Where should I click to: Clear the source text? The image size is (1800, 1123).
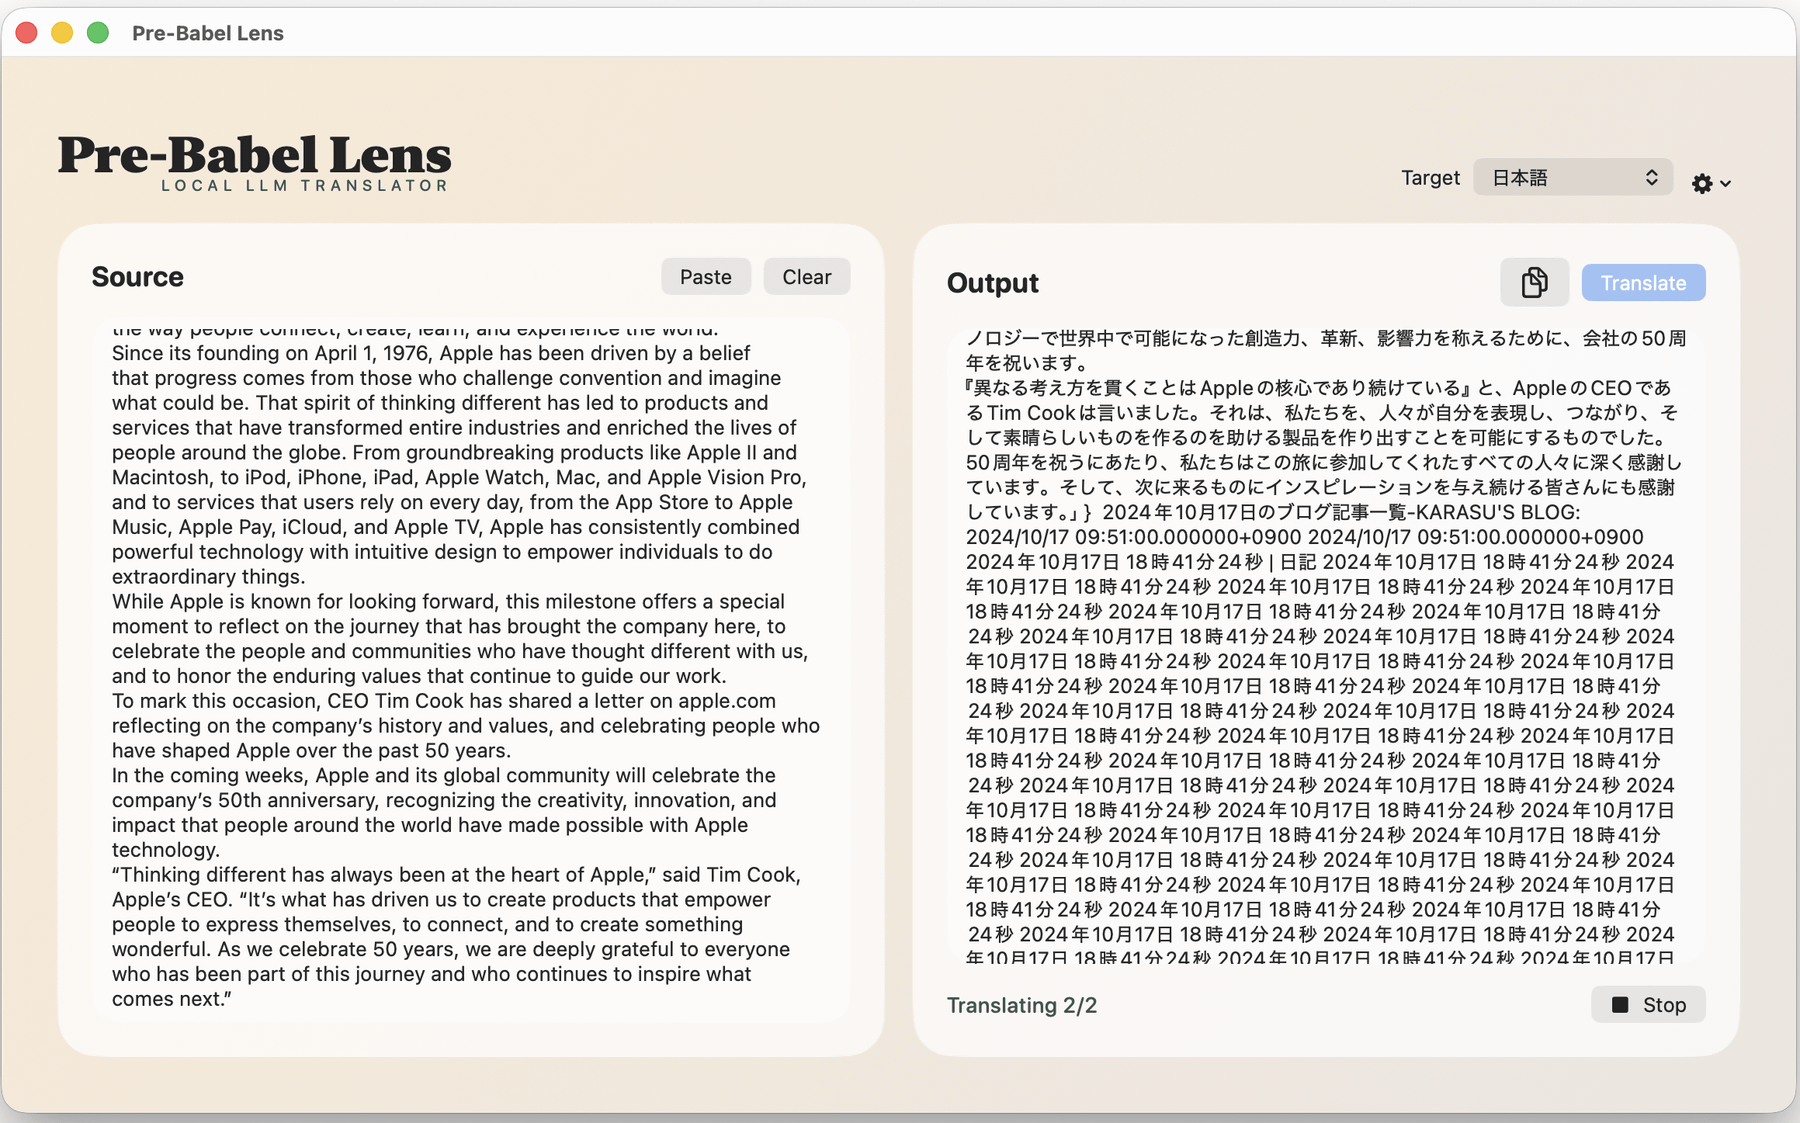(807, 277)
